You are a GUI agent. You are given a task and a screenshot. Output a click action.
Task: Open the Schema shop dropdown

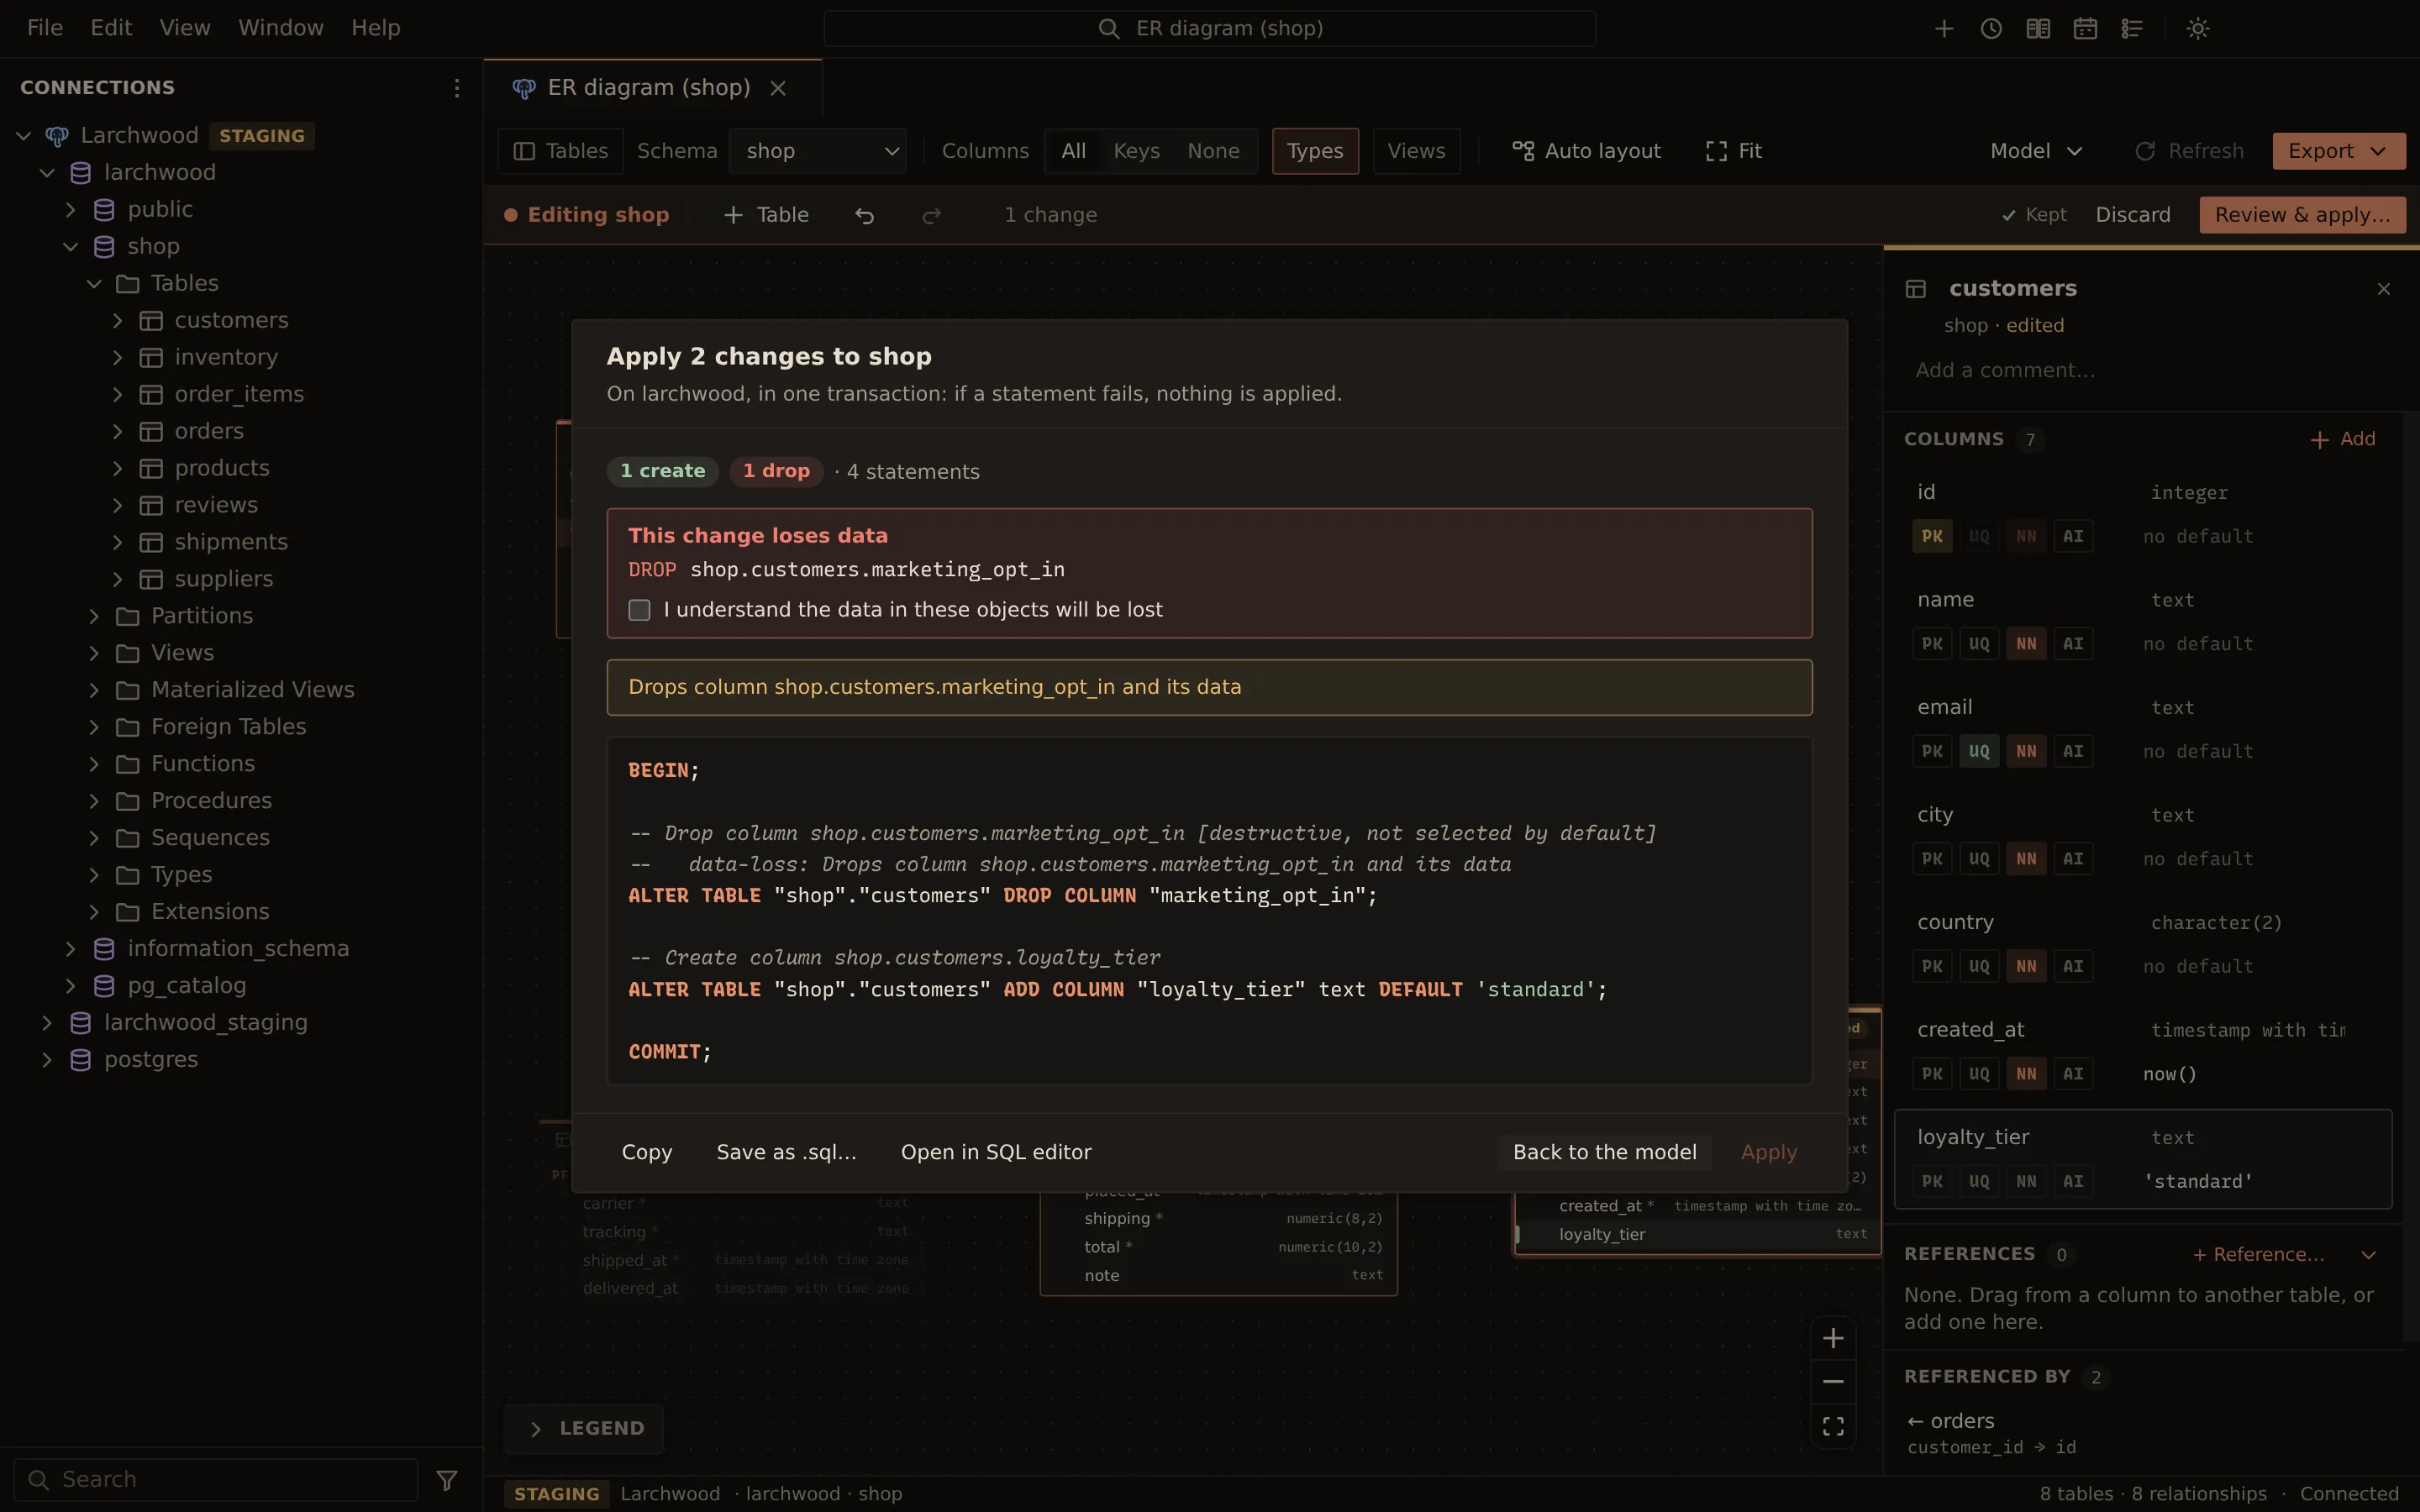coord(818,151)
